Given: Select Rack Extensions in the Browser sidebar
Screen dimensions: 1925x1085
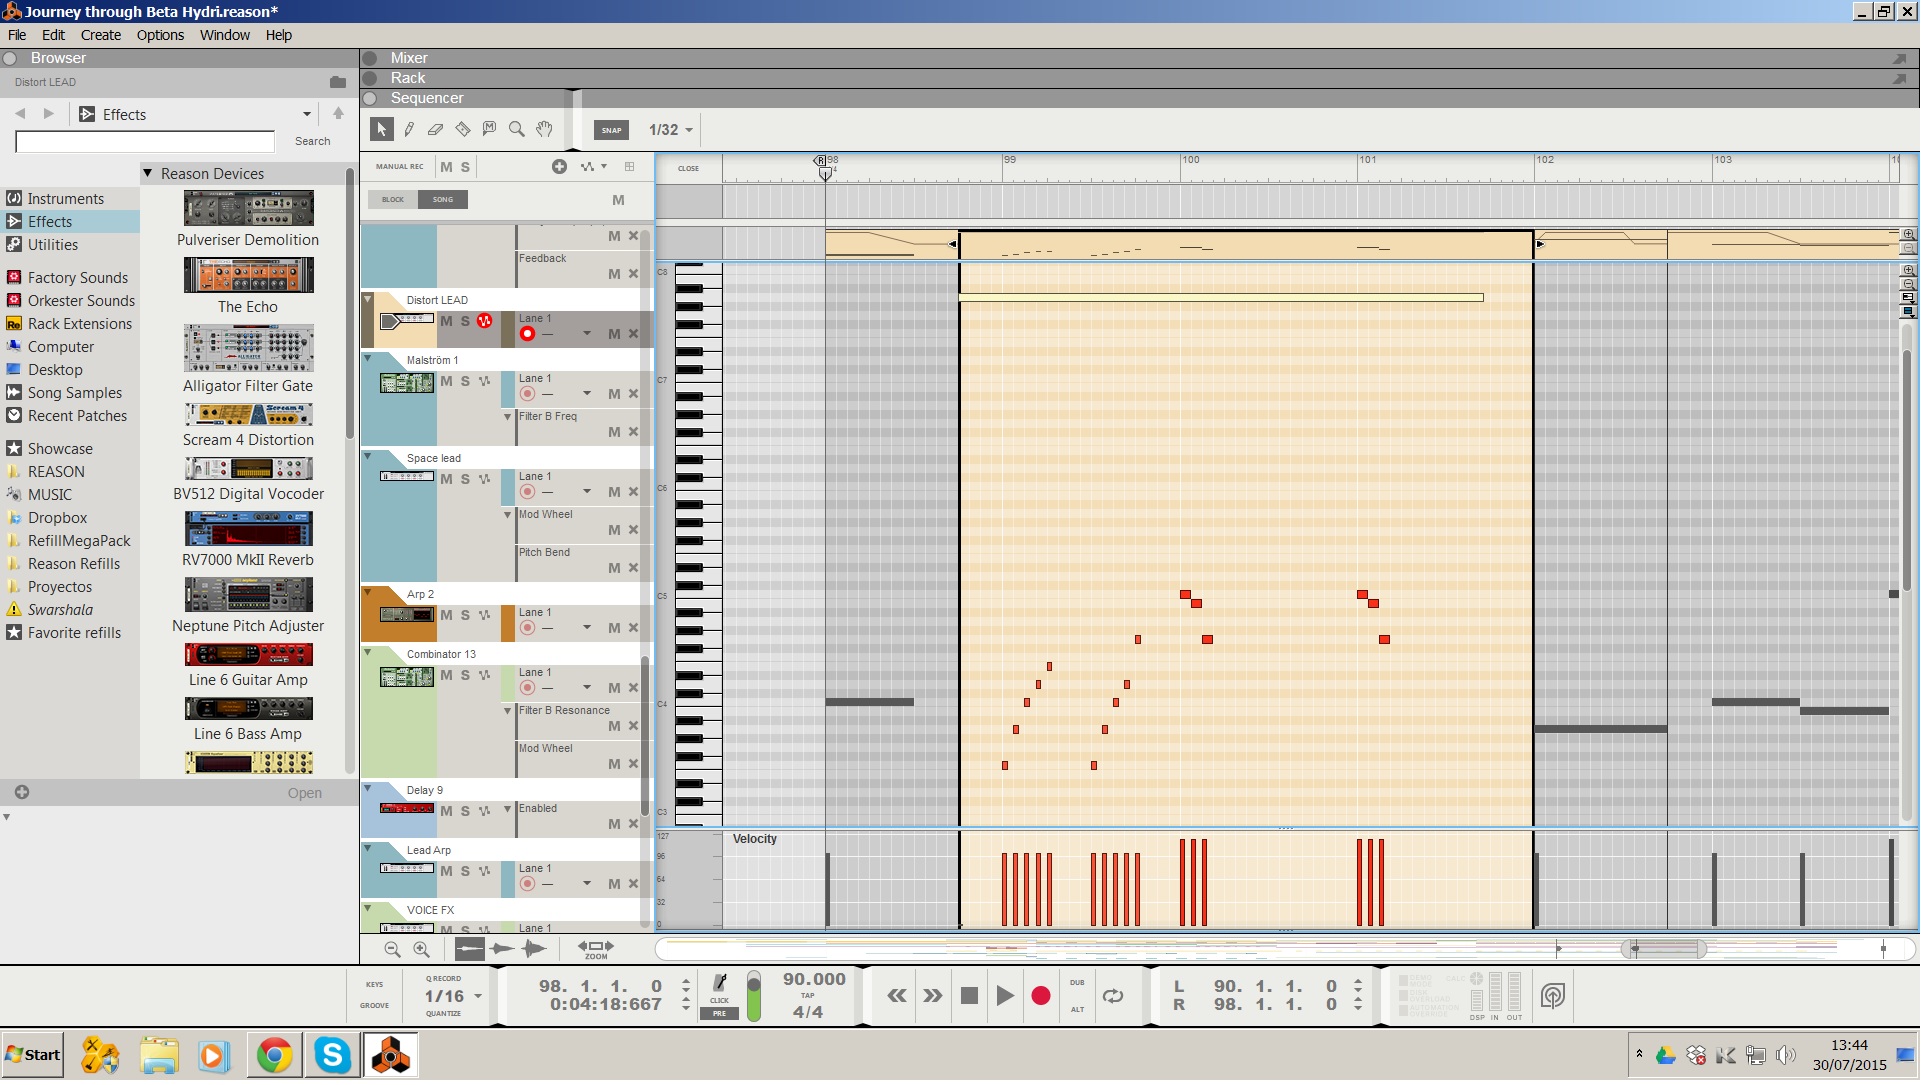Looking at the screenshot, I should pos(80,324).
